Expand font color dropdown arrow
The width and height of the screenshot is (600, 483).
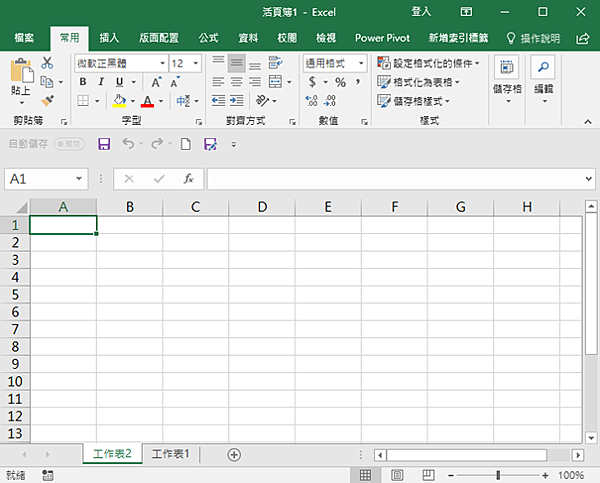coord(161,101)
